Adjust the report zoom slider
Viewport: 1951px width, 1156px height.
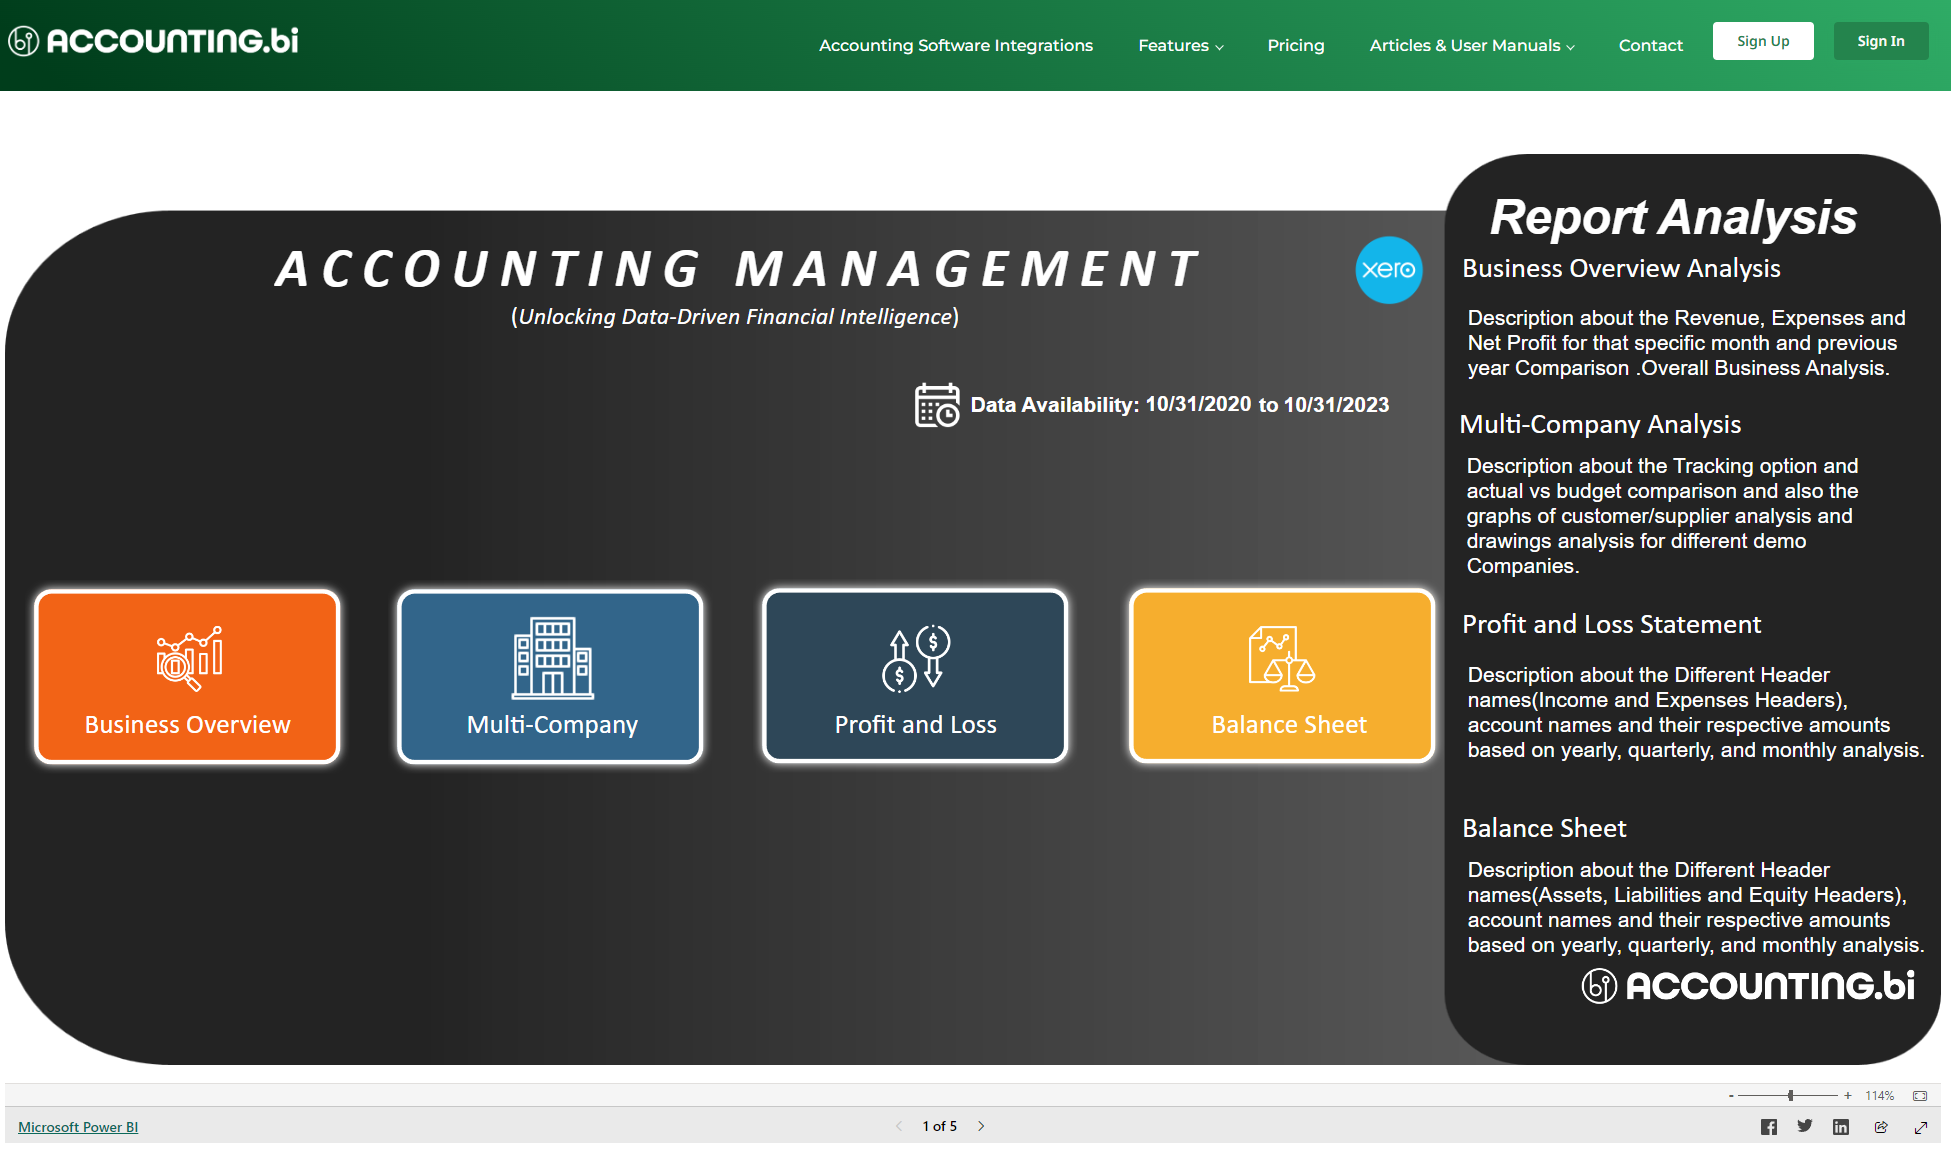(1790, 1095)
